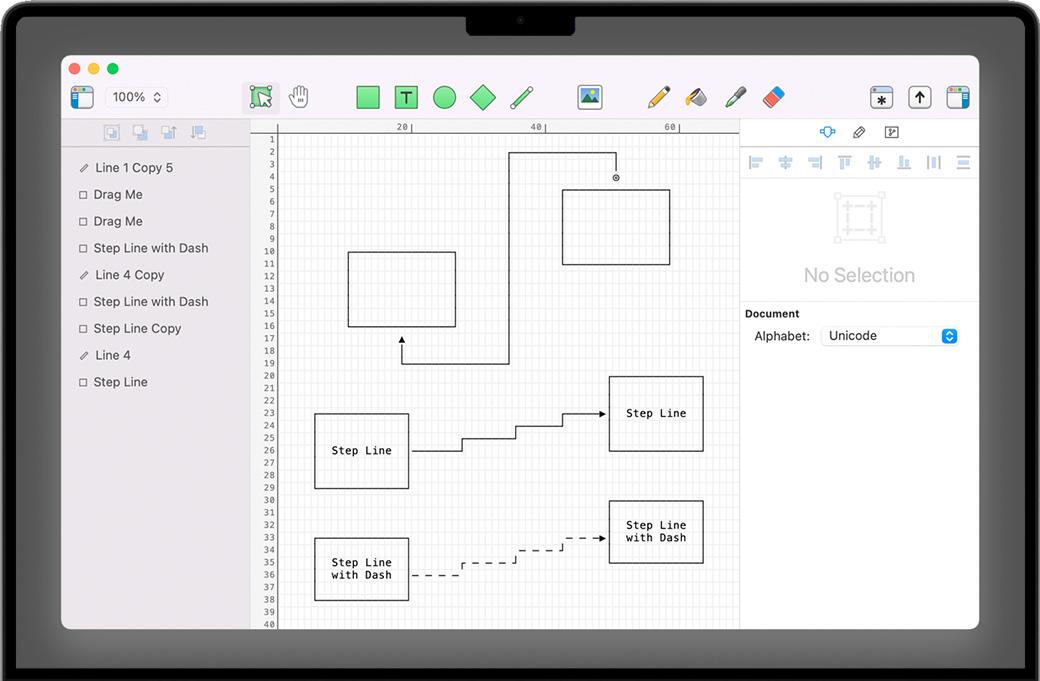
Task: Toggle the left sidebar panel icon
Action: point(82,97)
